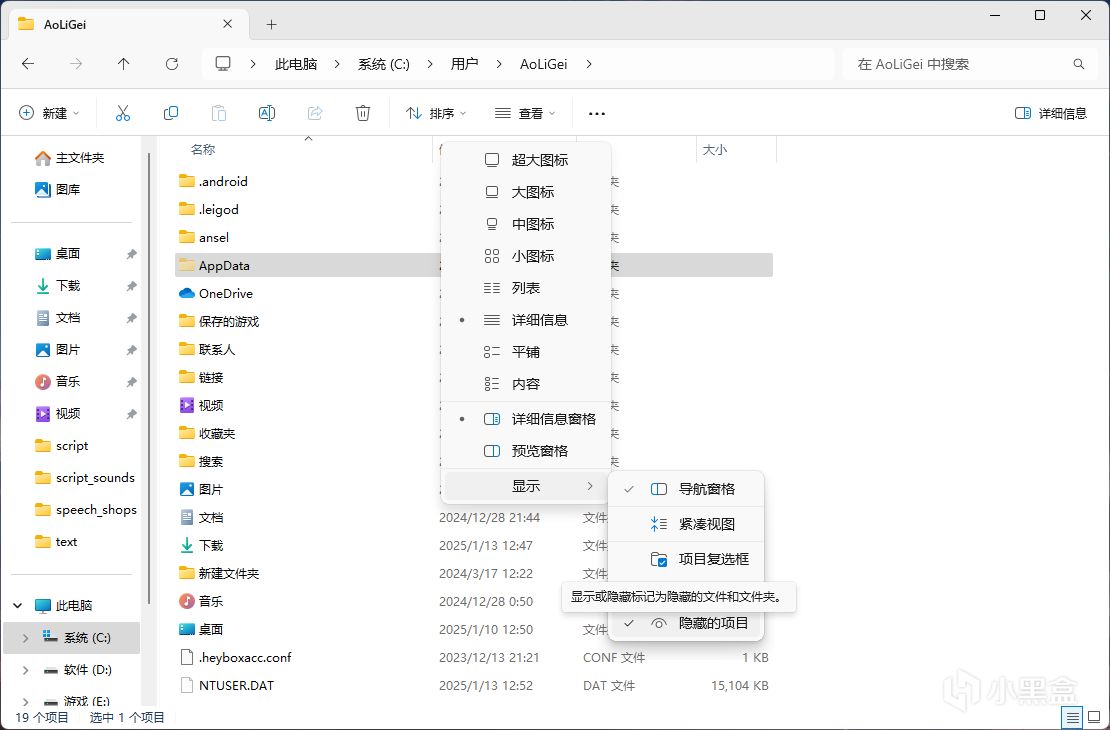The width and height of the screenshot is (1110, 730).
Task: Click the Paste clipboard icon
Action: pyautogui.click(x=219, y=113)
